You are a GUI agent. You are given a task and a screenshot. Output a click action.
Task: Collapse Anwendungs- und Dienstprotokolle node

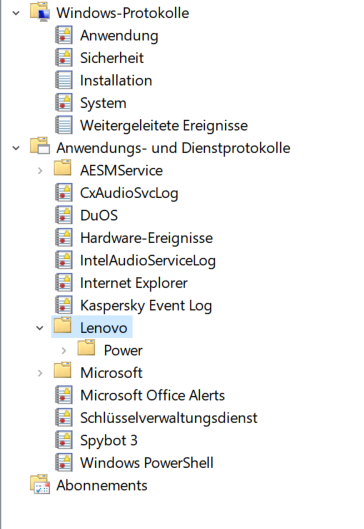pyautogui.click(x=16, y=148)
